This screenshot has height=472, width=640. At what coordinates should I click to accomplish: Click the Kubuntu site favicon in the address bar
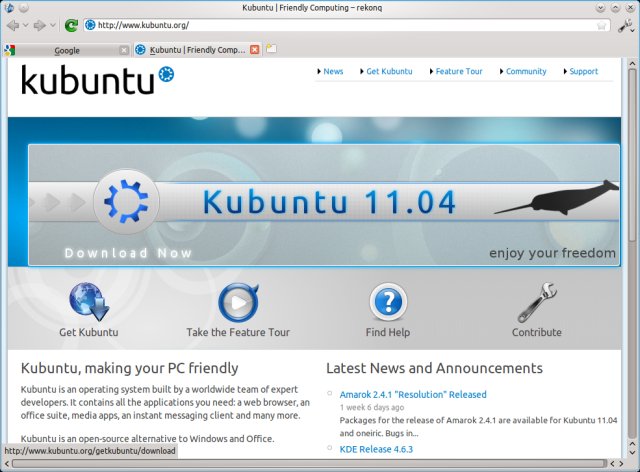click(x=90, y=25)
